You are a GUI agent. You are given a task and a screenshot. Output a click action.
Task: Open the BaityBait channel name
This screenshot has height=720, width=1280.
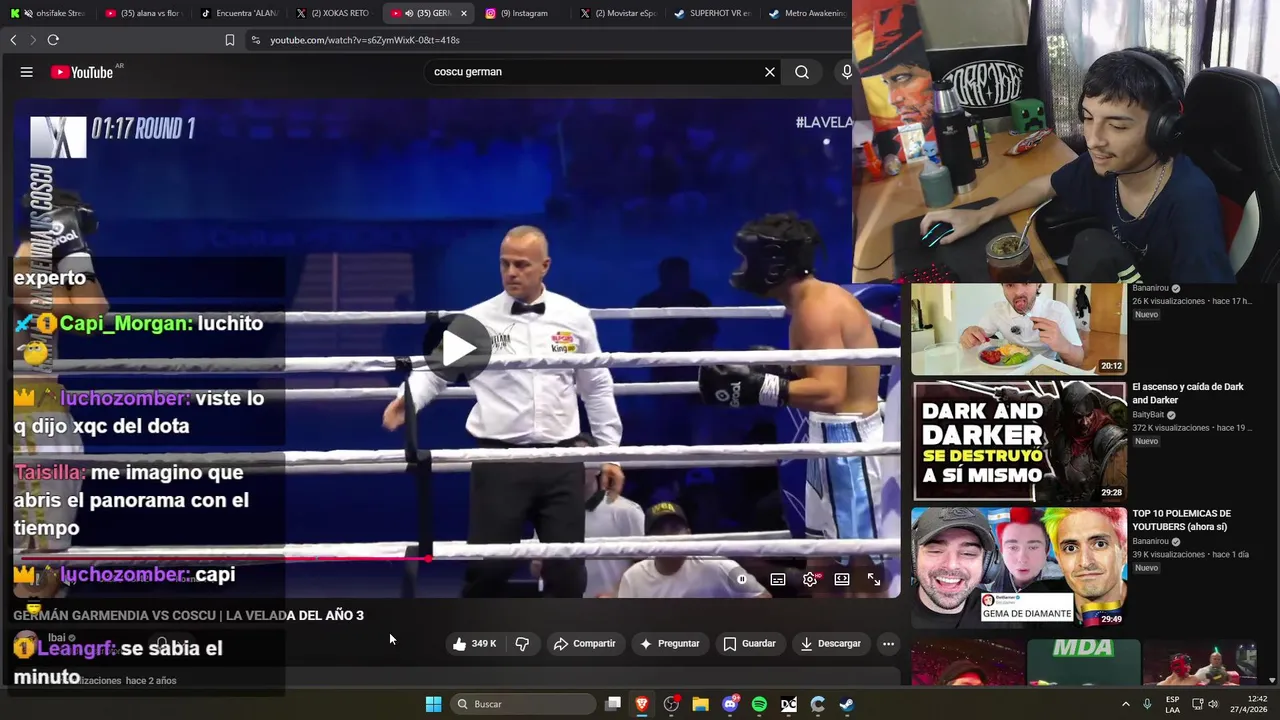click(x=1149, y=414)
